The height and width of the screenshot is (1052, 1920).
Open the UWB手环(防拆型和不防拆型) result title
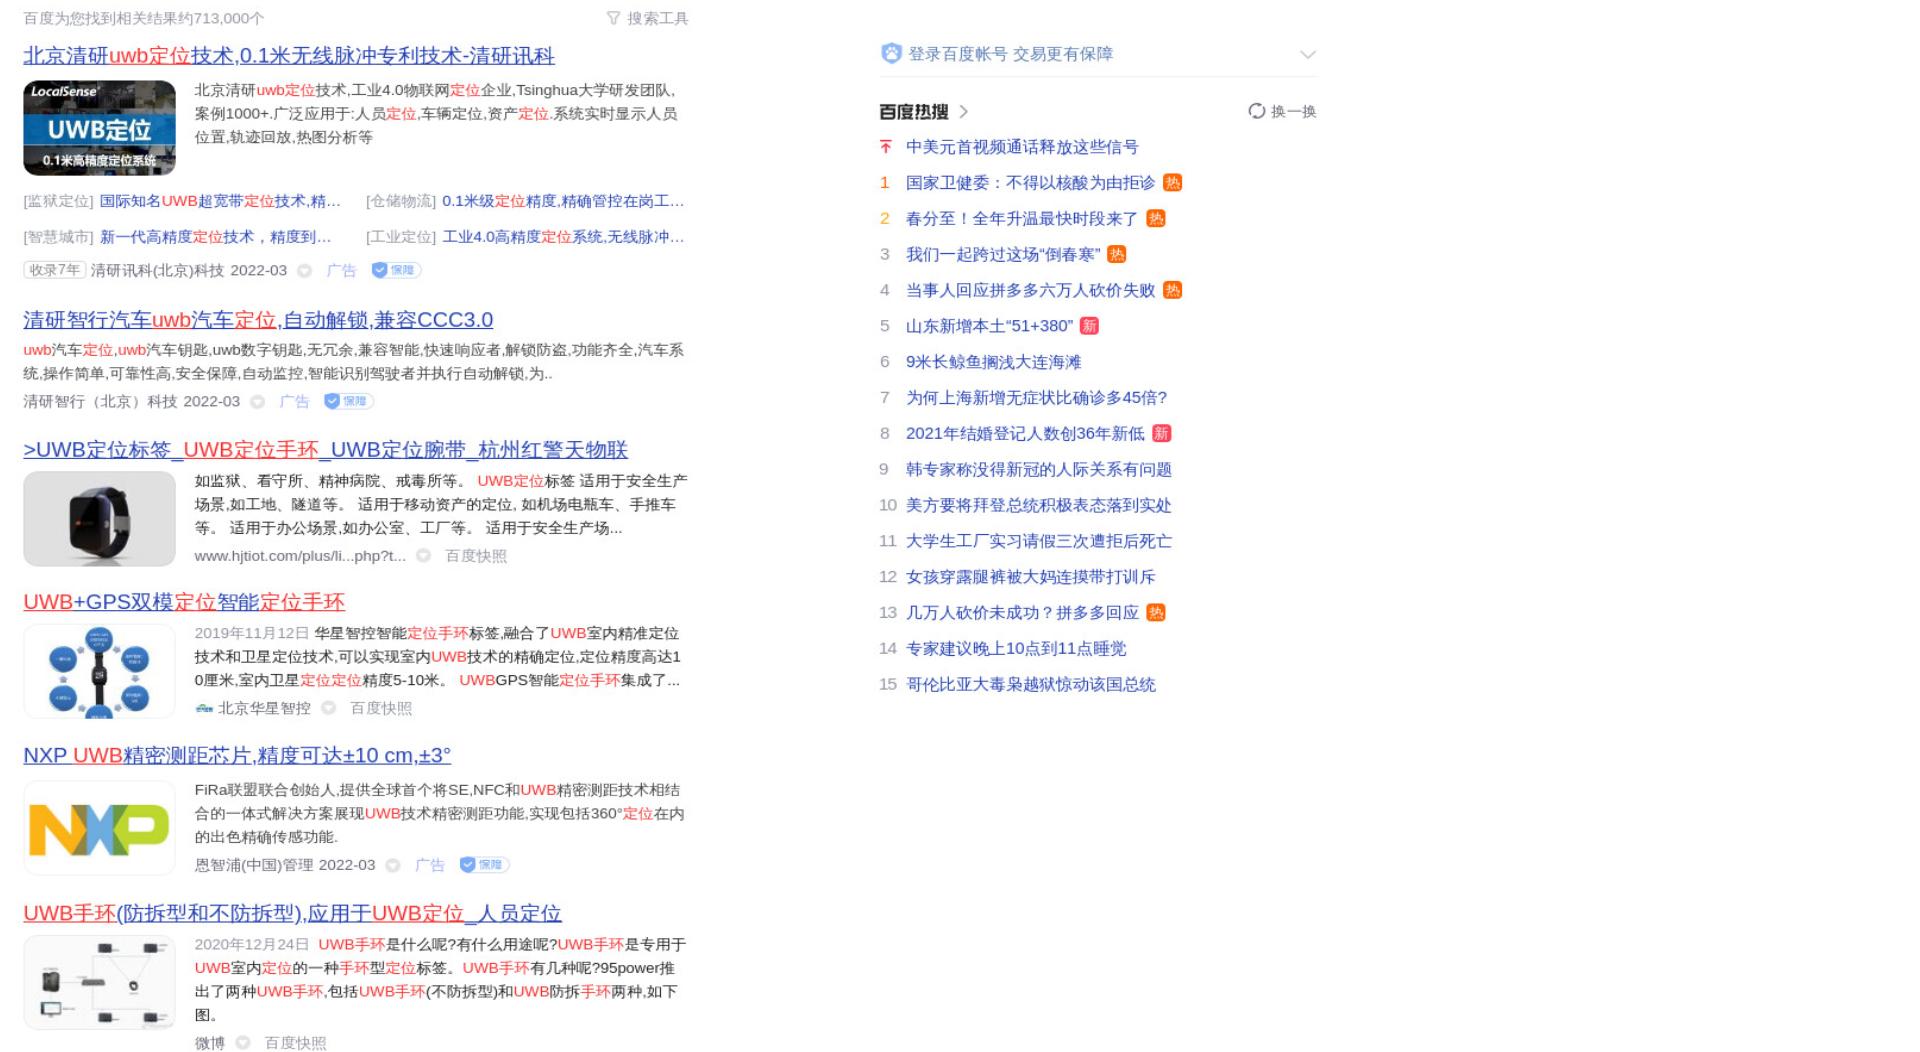coord(292,914)
